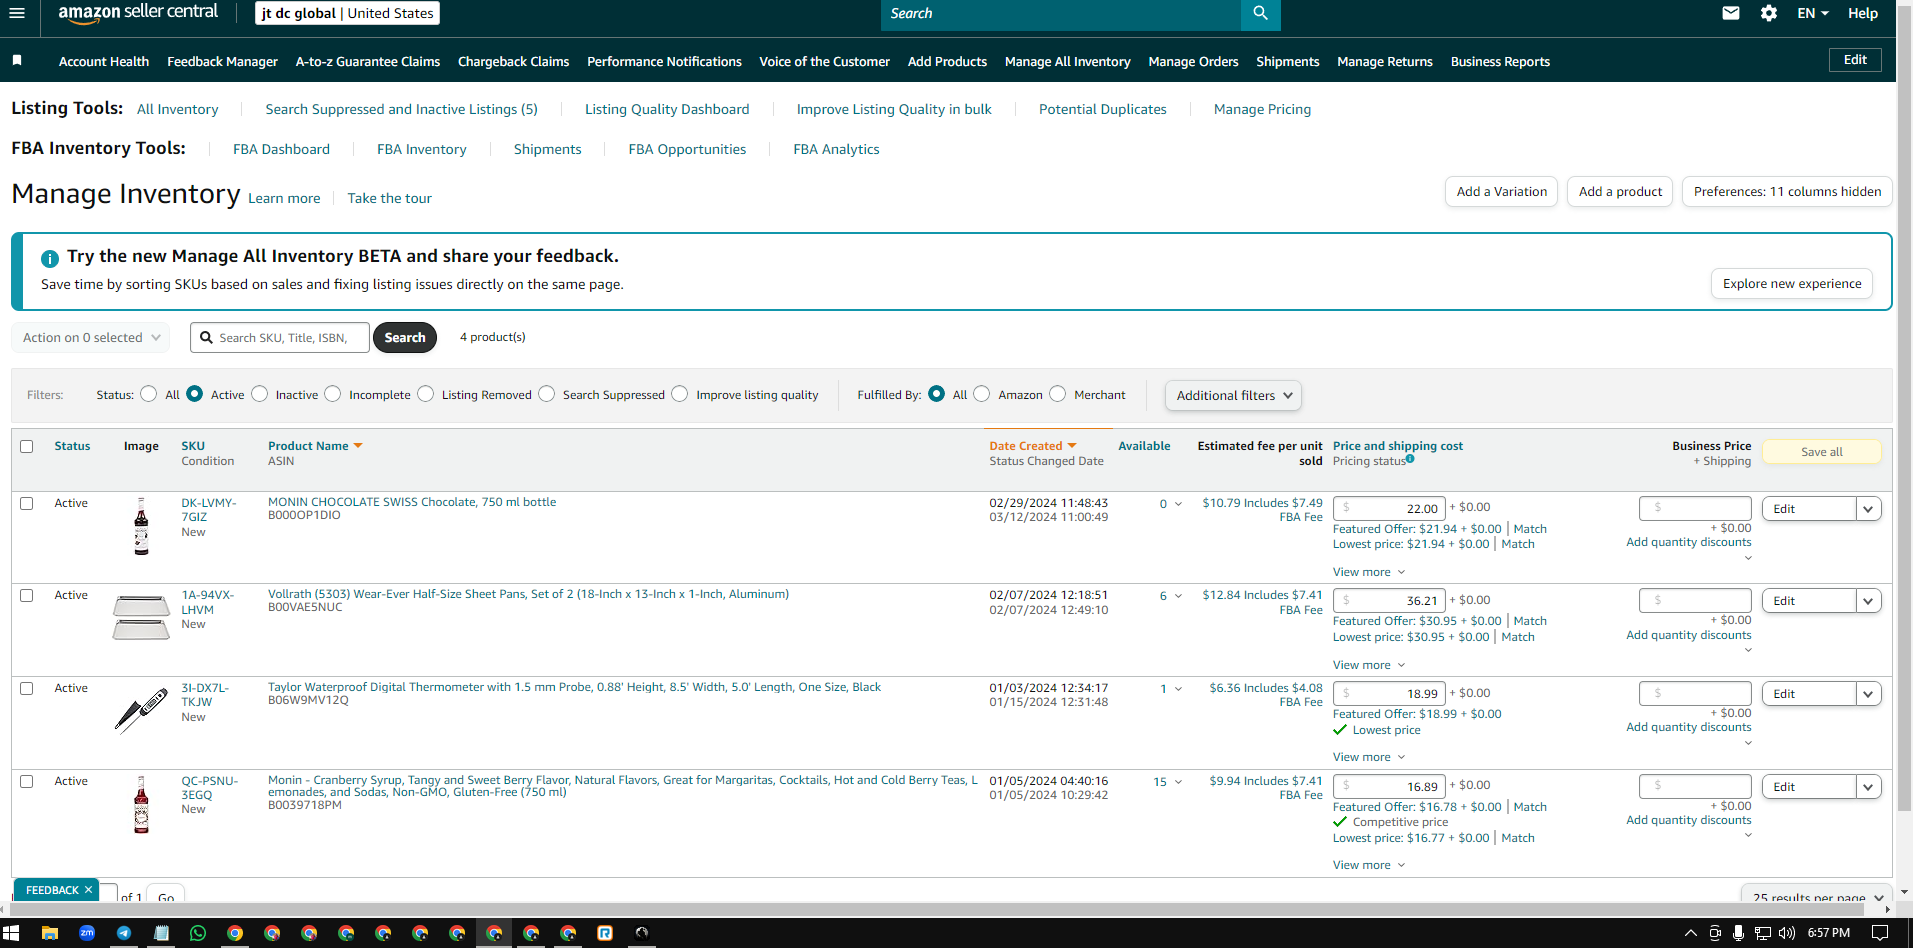Image resolution: width=1913 pixels, height=948 pixels.
Task: Click the amazon seller central logo
Action: point(138,13)
